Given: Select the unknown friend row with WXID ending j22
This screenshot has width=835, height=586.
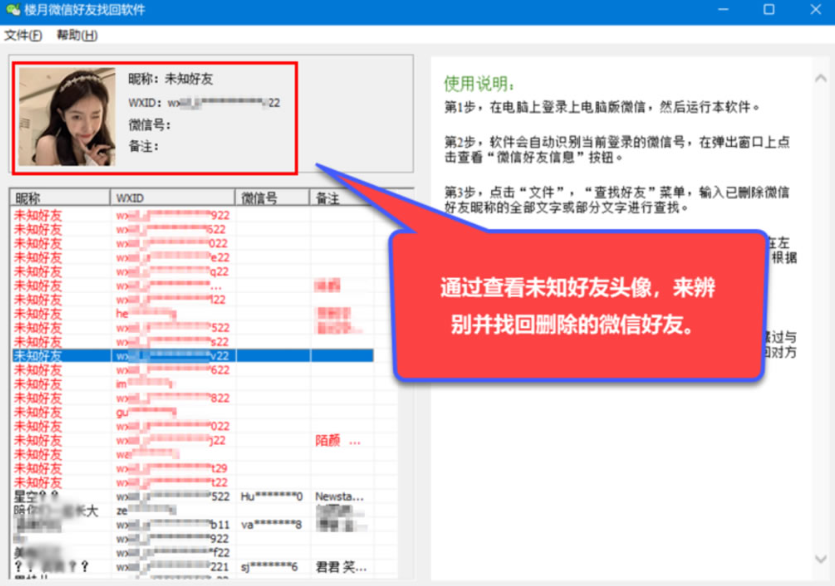Looking at the screenshot, I should coord(192,441).
